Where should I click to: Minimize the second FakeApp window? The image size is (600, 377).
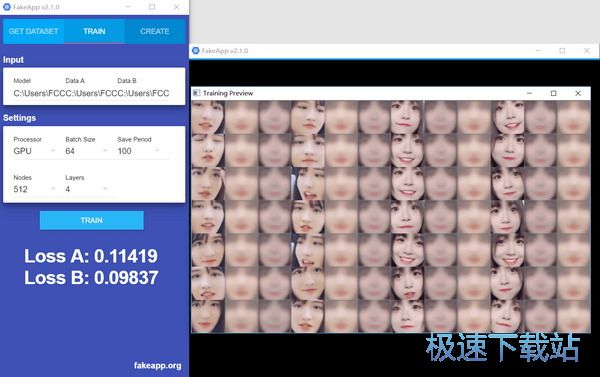coord(538,51)
